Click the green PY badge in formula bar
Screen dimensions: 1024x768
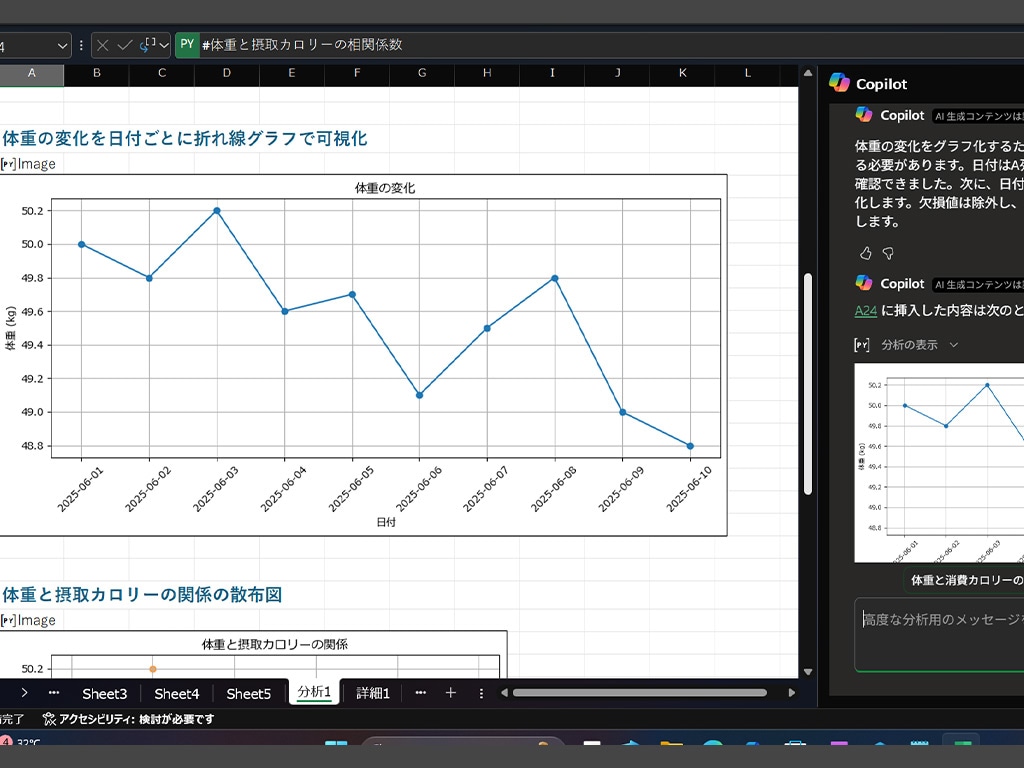point(187,44)
